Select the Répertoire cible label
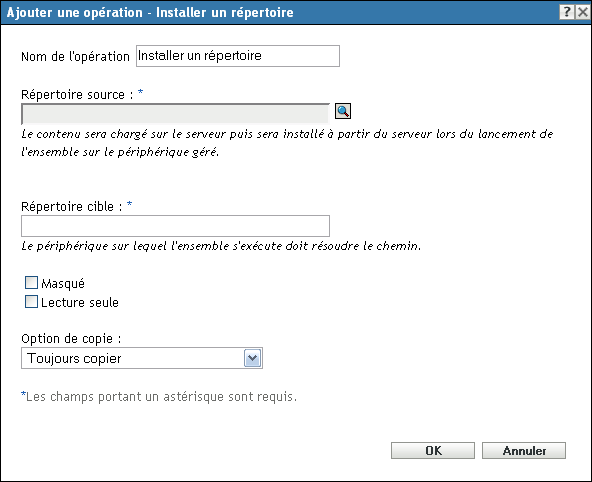This screenshot has width=592, height=482. [x=72, y=206]
